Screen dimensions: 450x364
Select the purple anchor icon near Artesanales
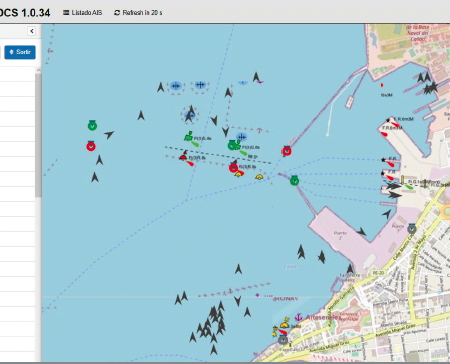pos(299,317)
